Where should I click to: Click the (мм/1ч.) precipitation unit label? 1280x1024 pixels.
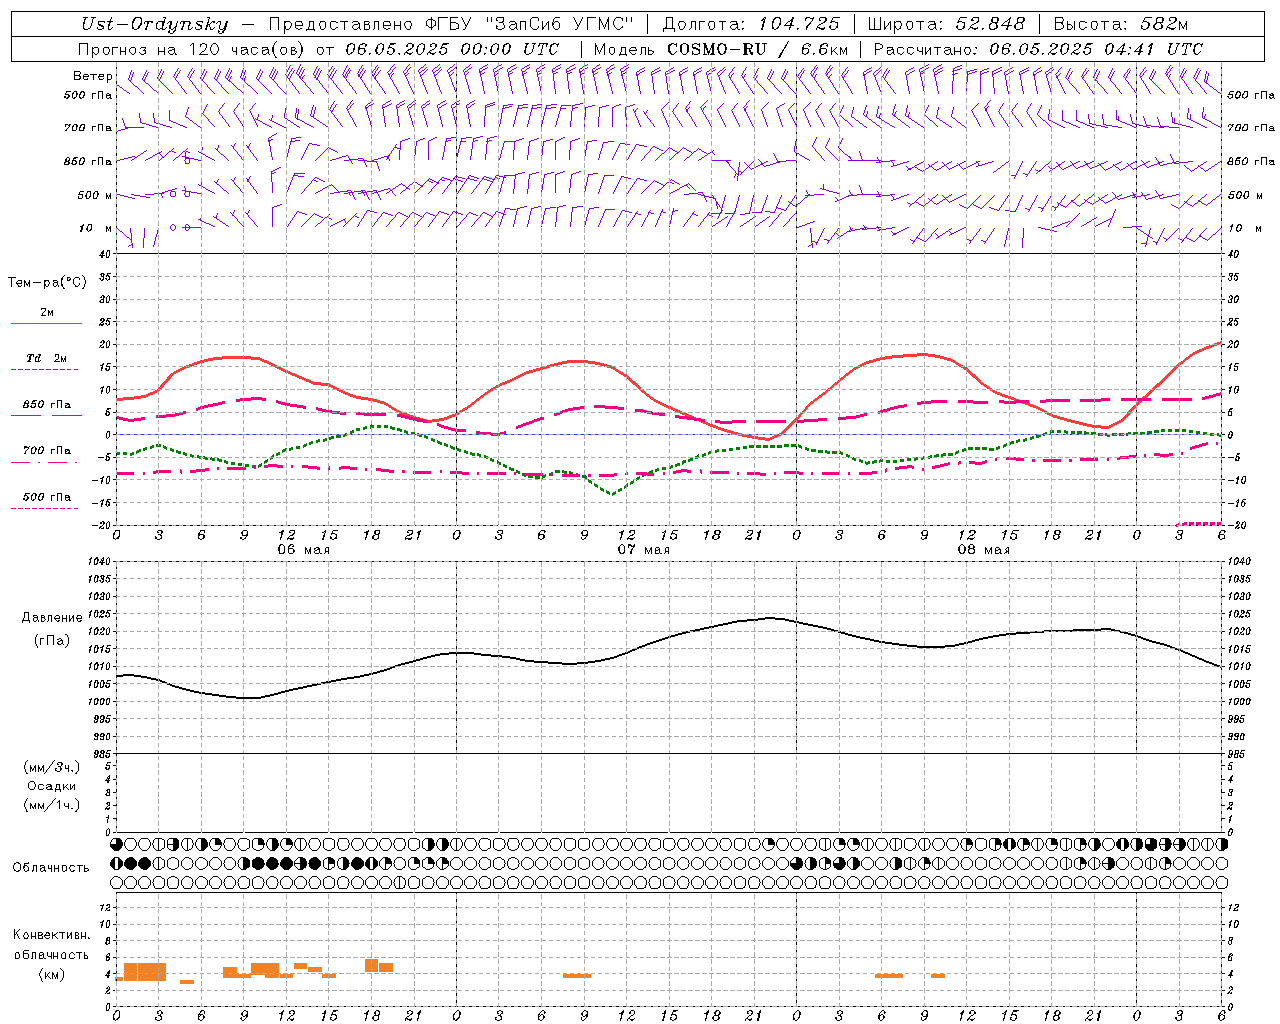click(x=52, y=805)
